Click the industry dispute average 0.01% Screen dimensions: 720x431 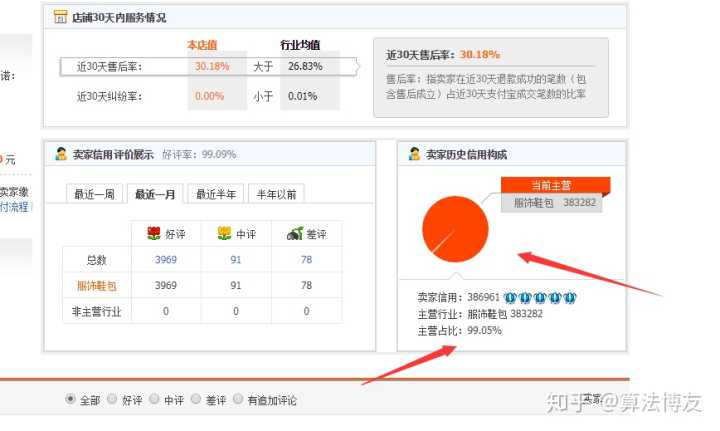pos(302,96)
